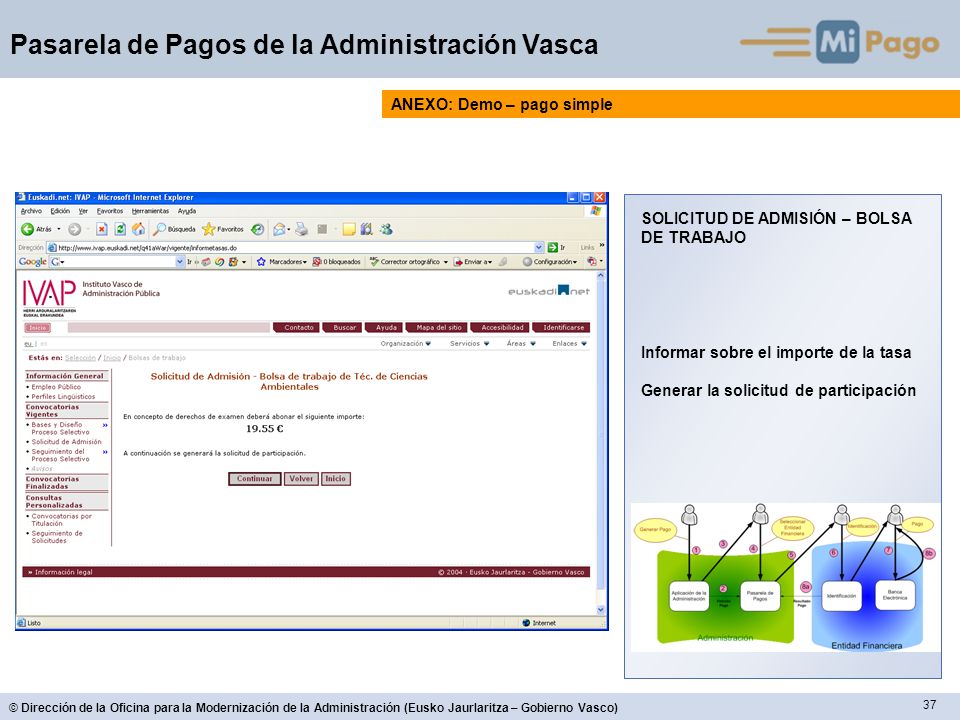960x720 pixels.
Task: Click the 0 bloqueados popup blocker
Action: point(336,261)
